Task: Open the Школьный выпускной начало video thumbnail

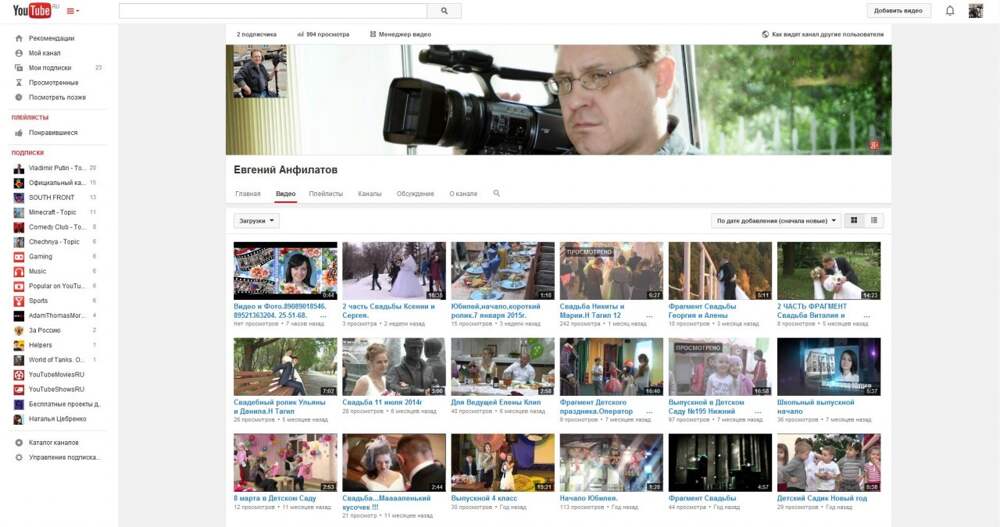Action: pyautogui.click(x=828, y=367)
